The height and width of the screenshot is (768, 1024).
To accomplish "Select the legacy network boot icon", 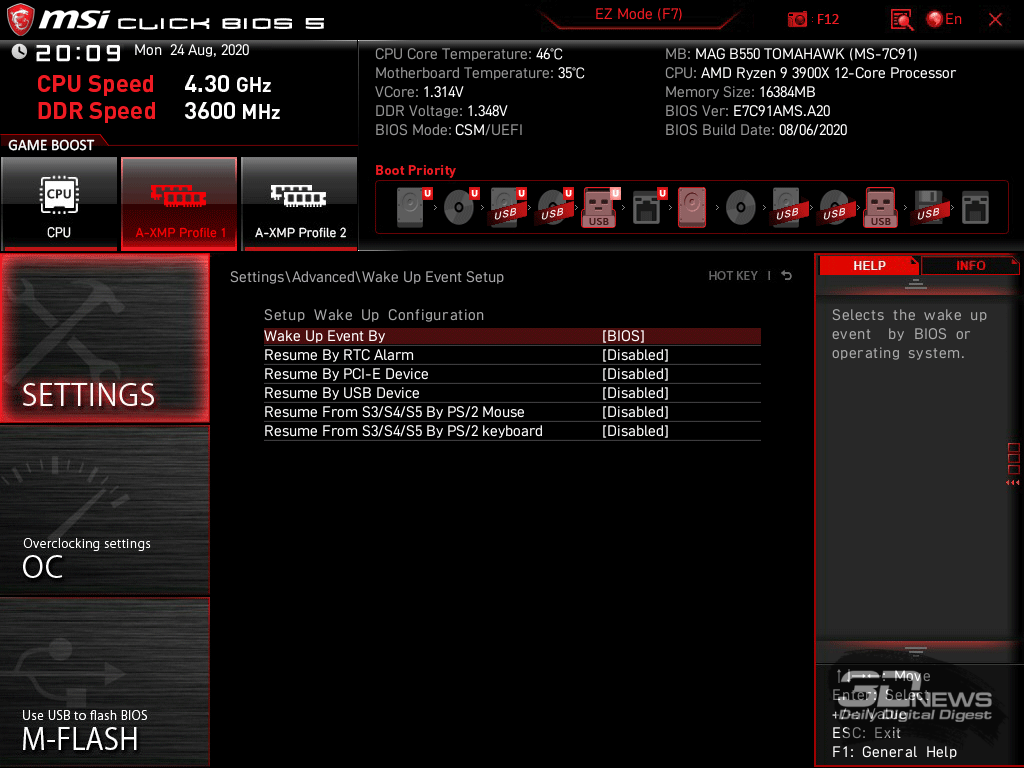I will [976, 207].
